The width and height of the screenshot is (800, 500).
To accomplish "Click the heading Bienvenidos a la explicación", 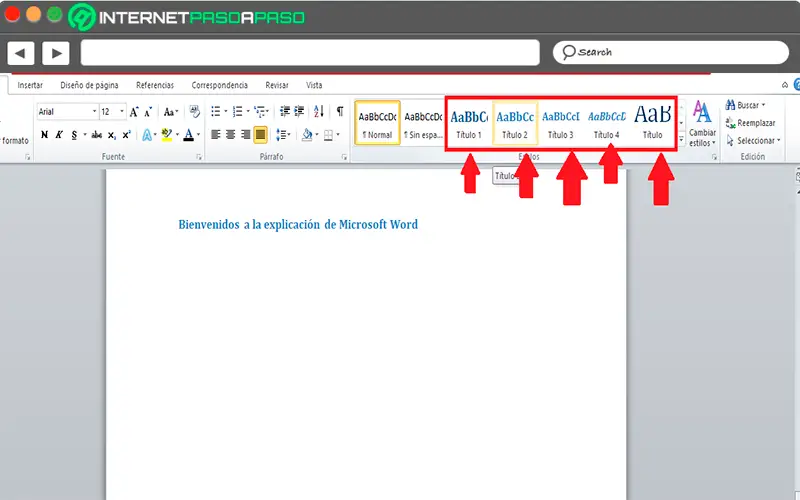I will point(298,224).
